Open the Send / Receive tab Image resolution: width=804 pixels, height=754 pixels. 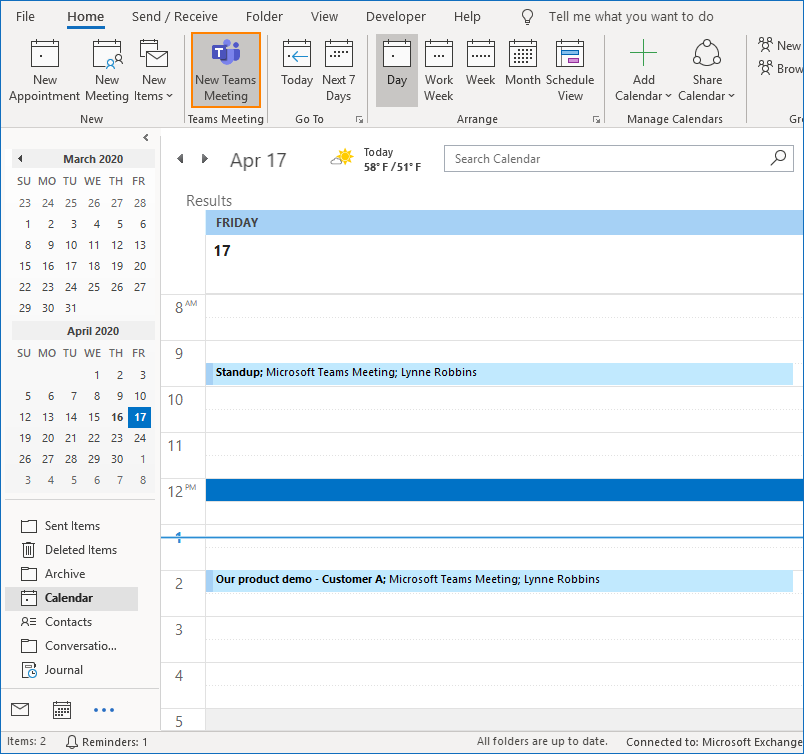coord(175,16)
